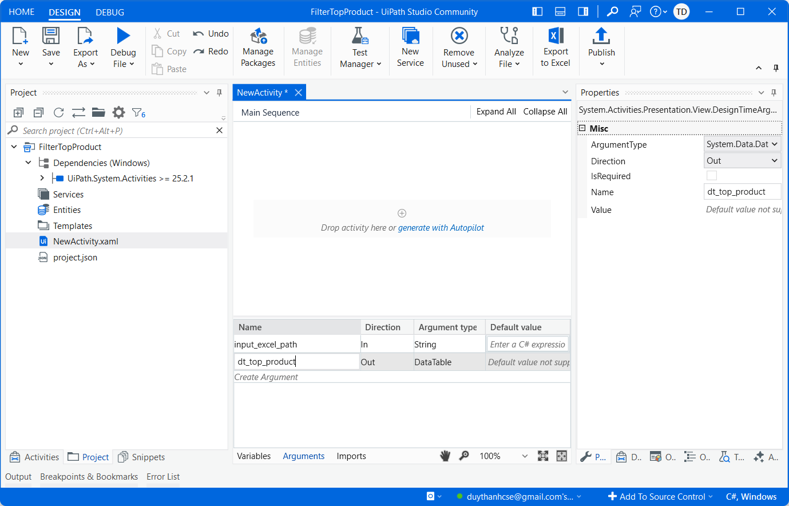Image resolution: width=789 pixels, height=506 pixels.
Task: Click Undo in the ribbon
Action: 210,34
